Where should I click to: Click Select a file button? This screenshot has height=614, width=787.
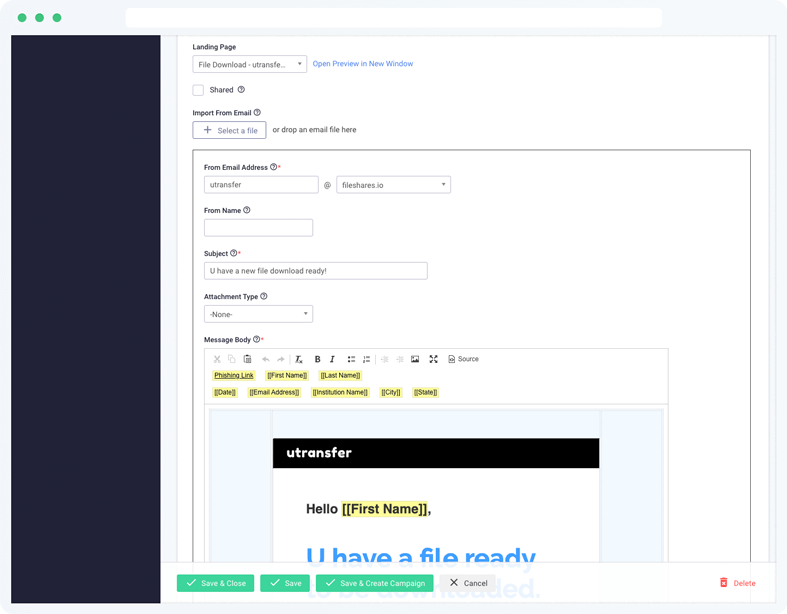[x=229, y=130]
